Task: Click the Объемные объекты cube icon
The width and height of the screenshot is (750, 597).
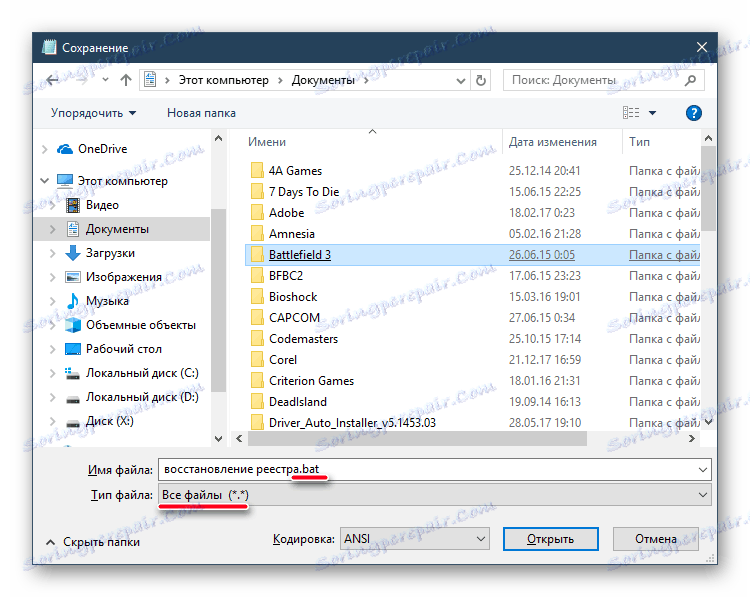Action: coord(73,325)
